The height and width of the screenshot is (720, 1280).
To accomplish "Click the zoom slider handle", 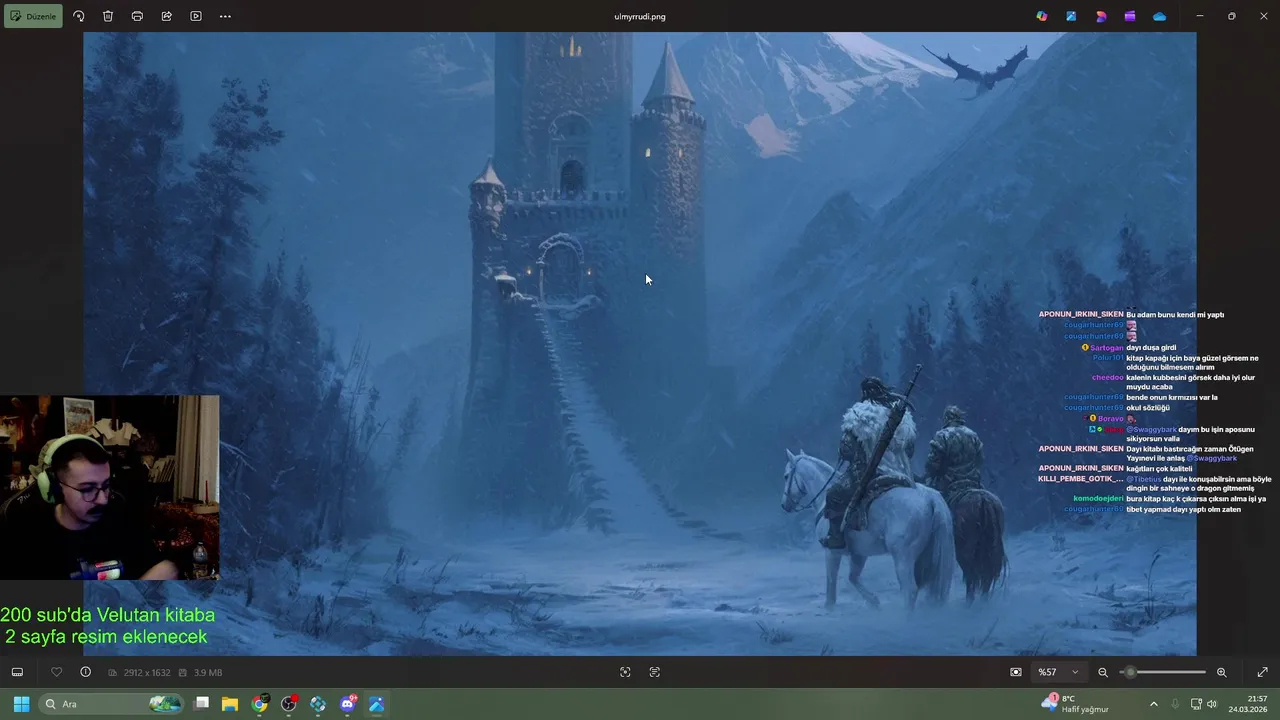I will 1130,672.
